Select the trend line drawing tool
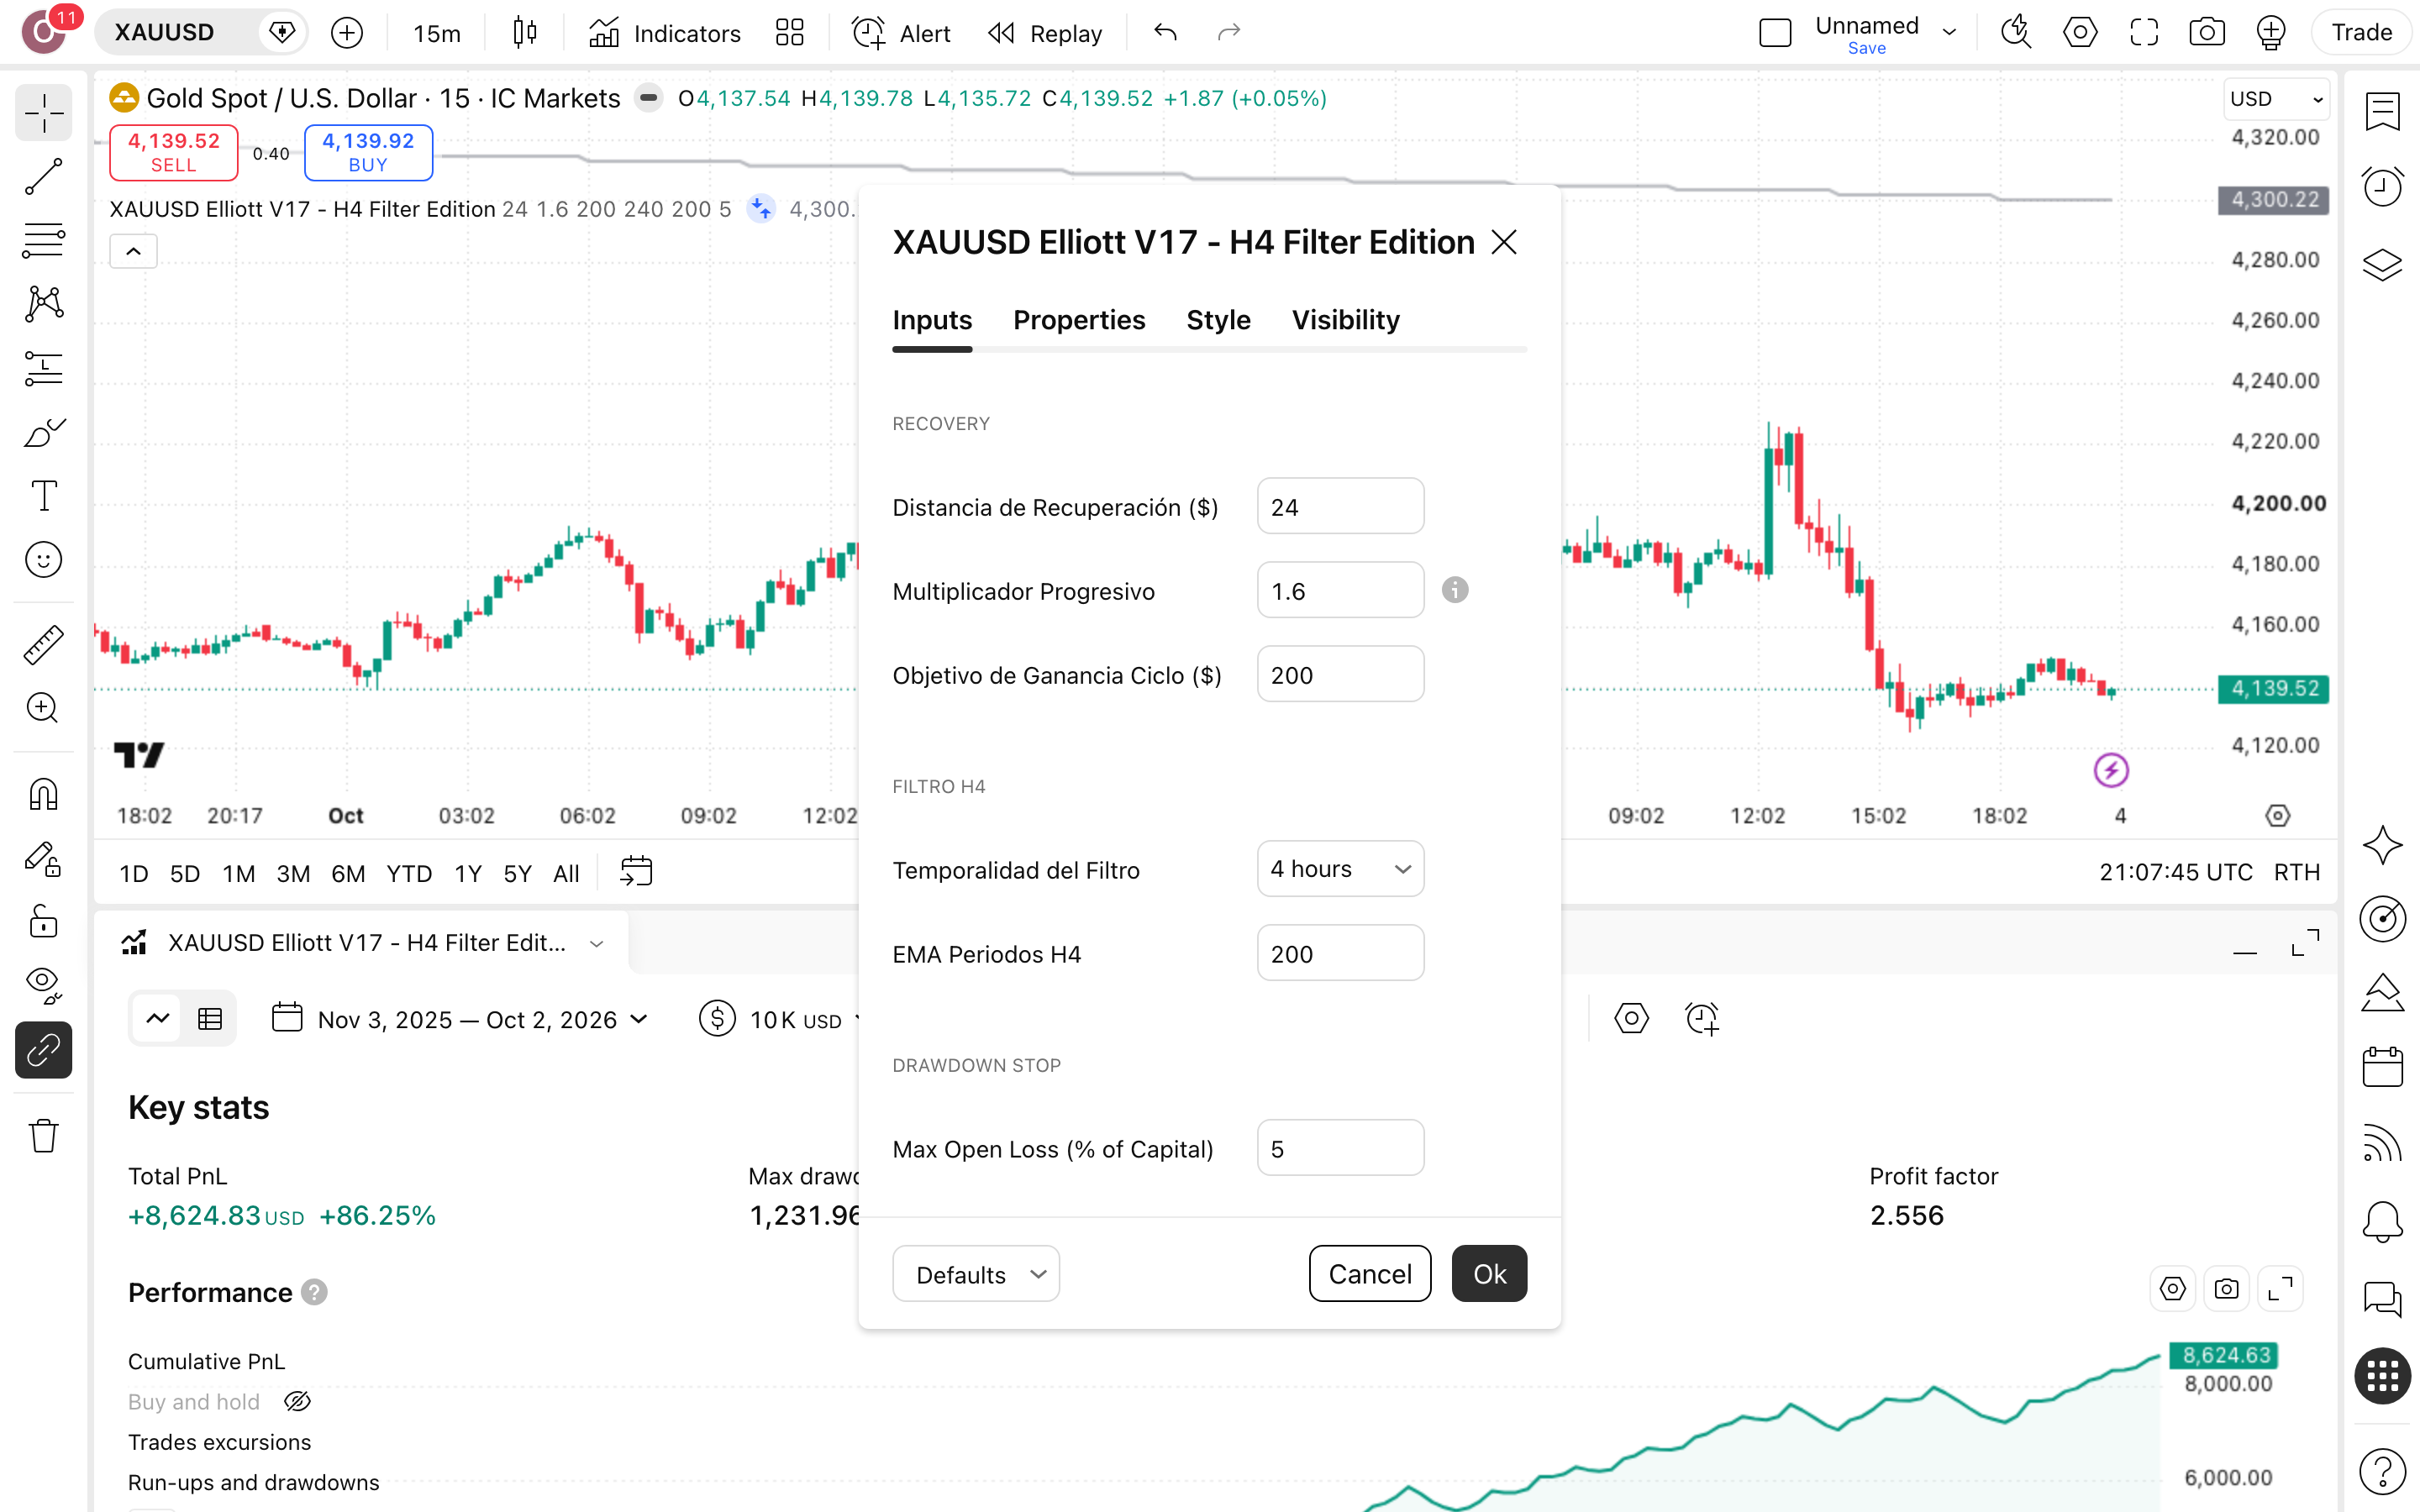Viewport: 2420px width, 1512px height. click(x=43, y=177)
